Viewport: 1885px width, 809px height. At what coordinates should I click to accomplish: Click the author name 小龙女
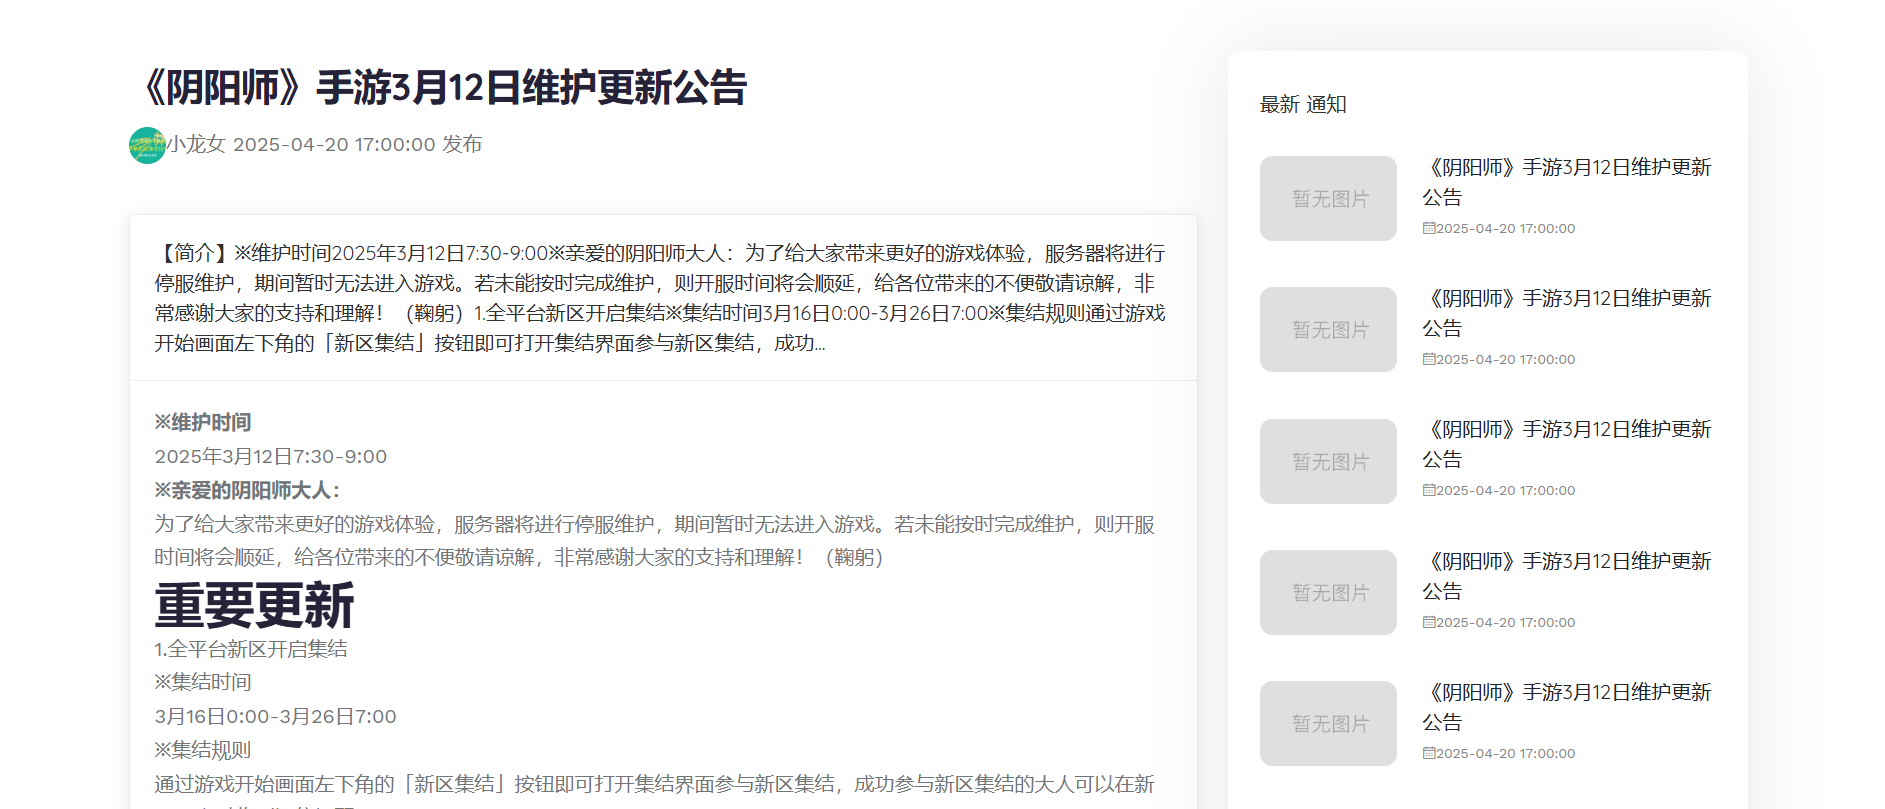196,144
